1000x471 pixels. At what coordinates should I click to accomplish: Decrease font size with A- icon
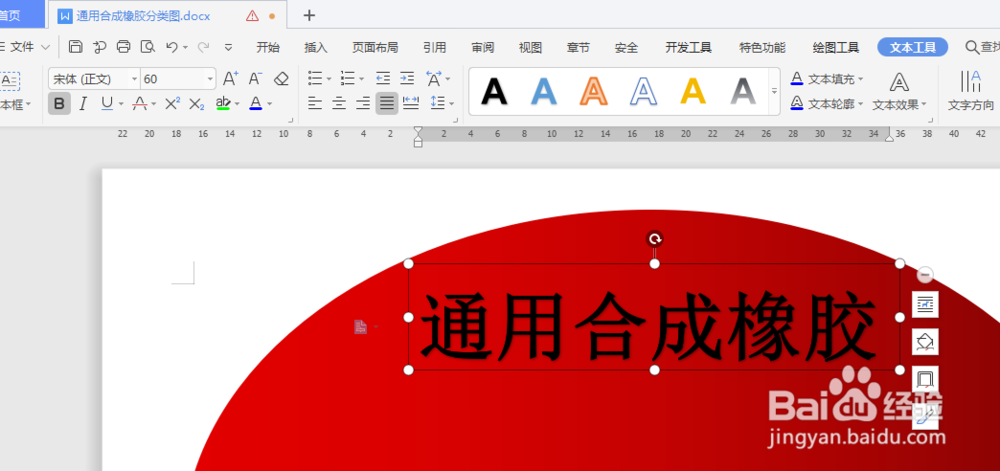point(256,78)
